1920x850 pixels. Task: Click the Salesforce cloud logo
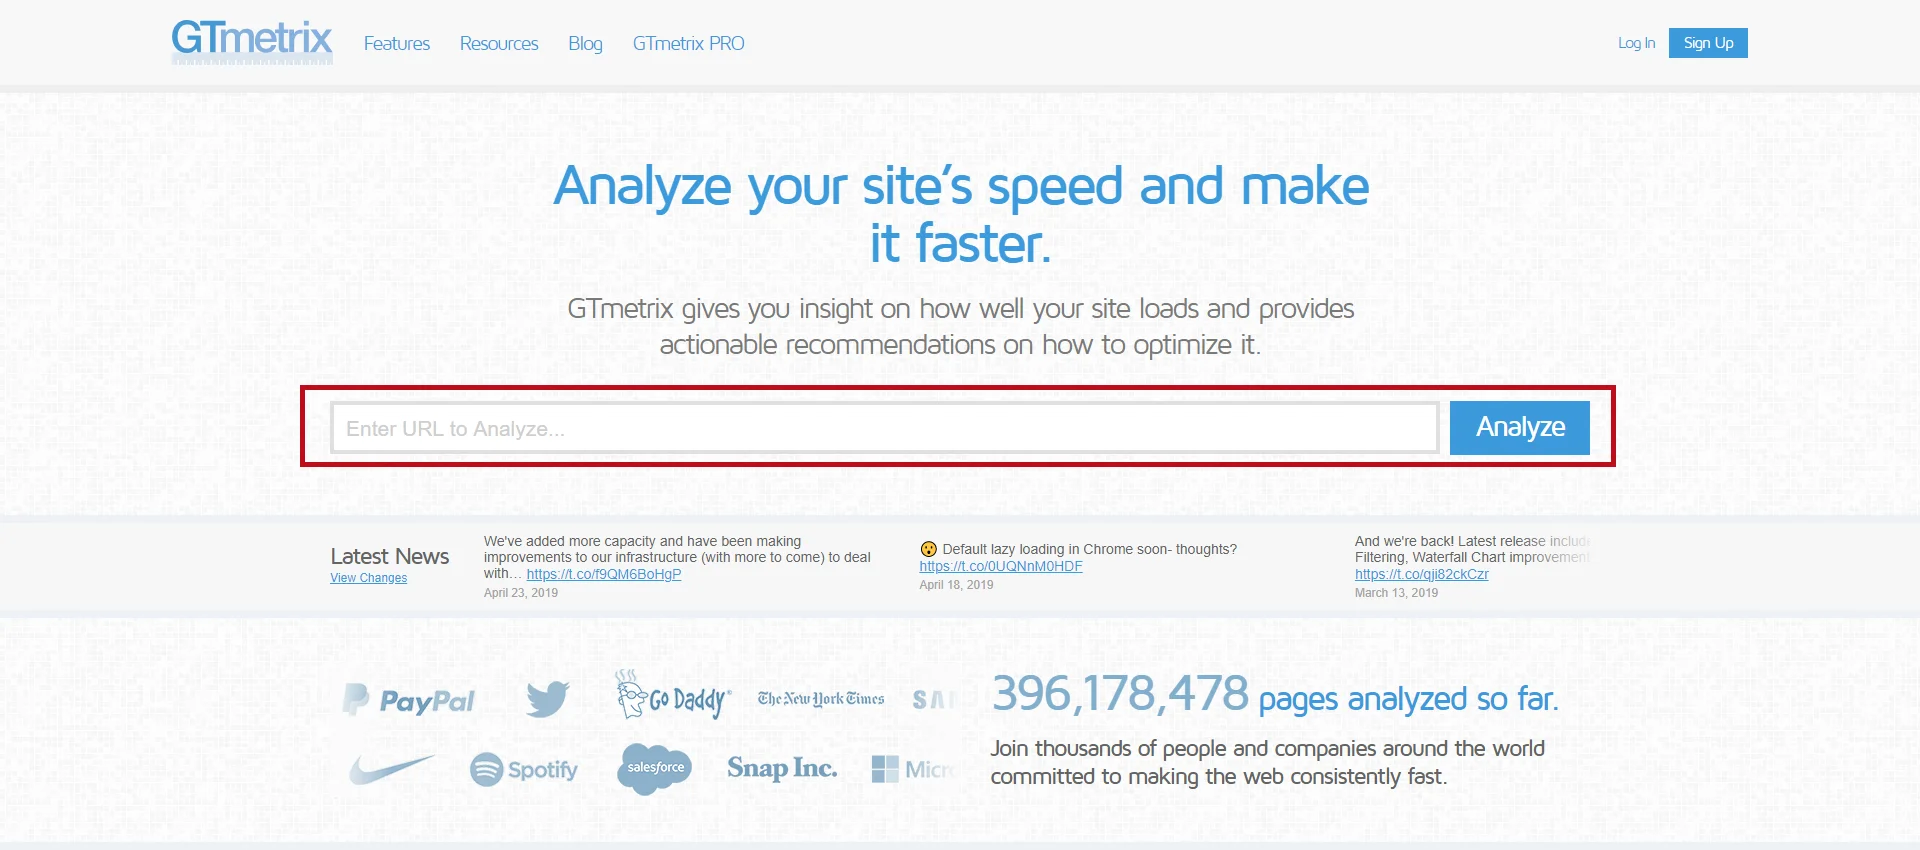pos(655,768)
